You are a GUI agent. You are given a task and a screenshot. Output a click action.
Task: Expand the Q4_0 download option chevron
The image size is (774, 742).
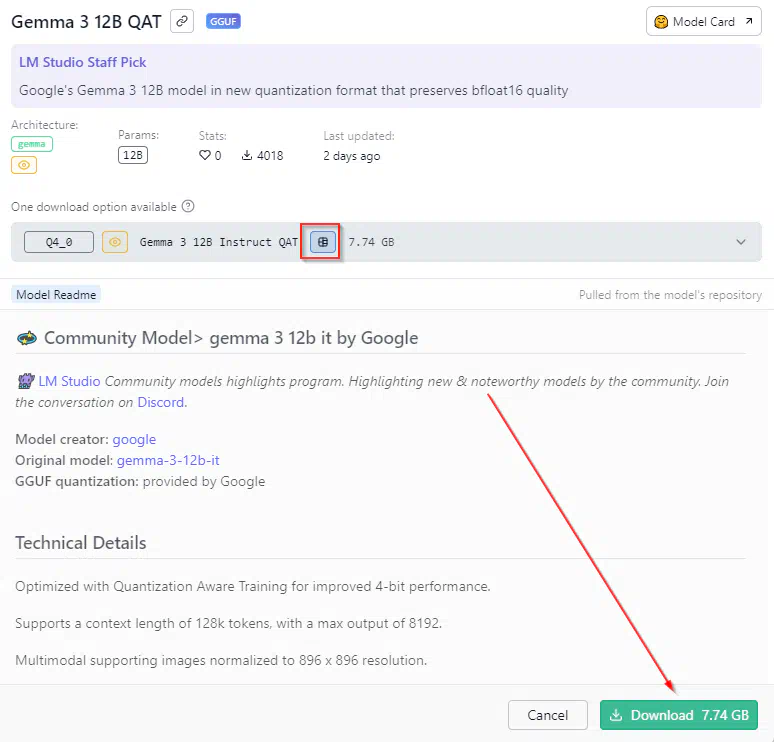click(x=741, y=242)
